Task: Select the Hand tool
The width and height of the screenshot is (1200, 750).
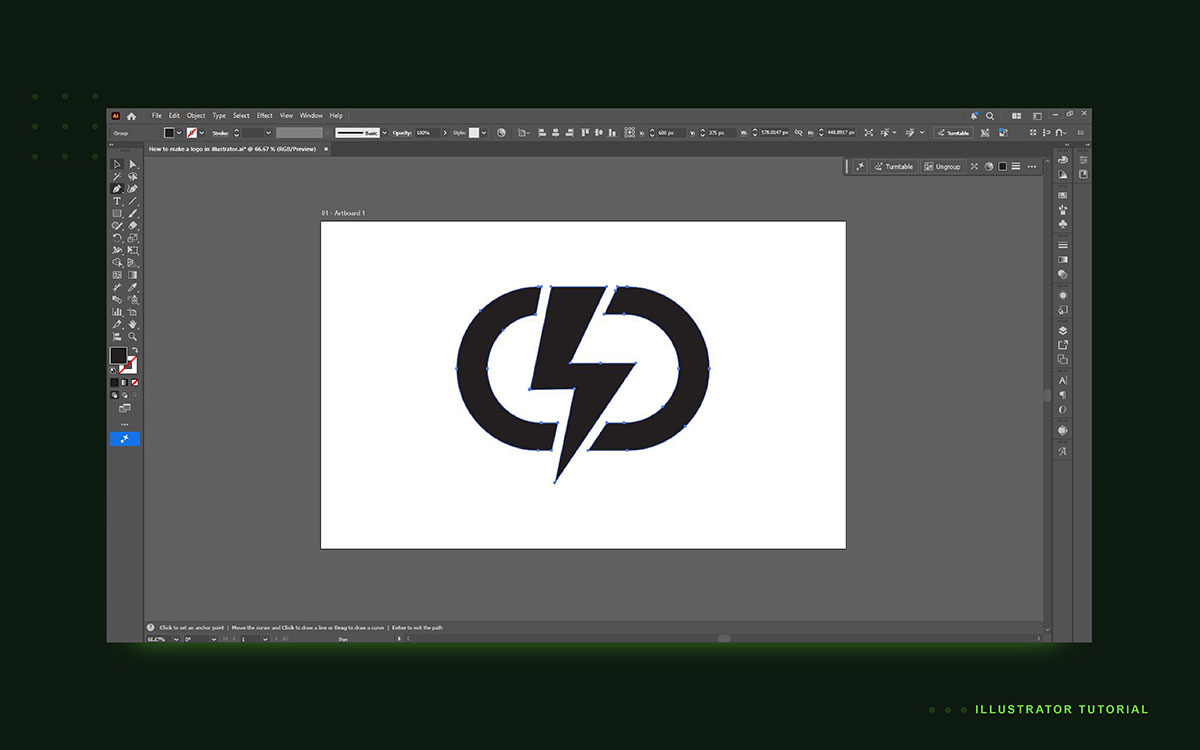Action: [x=132, y=324]
